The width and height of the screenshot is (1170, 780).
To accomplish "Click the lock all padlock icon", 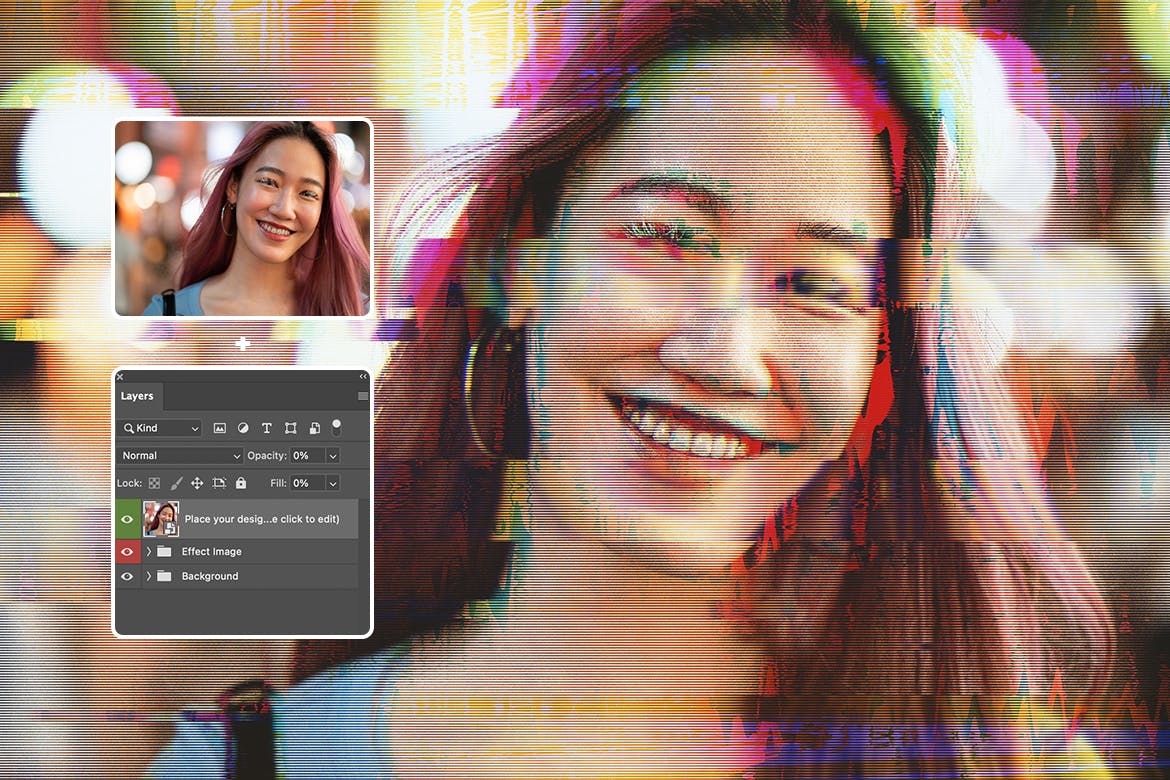I will 242,483.
